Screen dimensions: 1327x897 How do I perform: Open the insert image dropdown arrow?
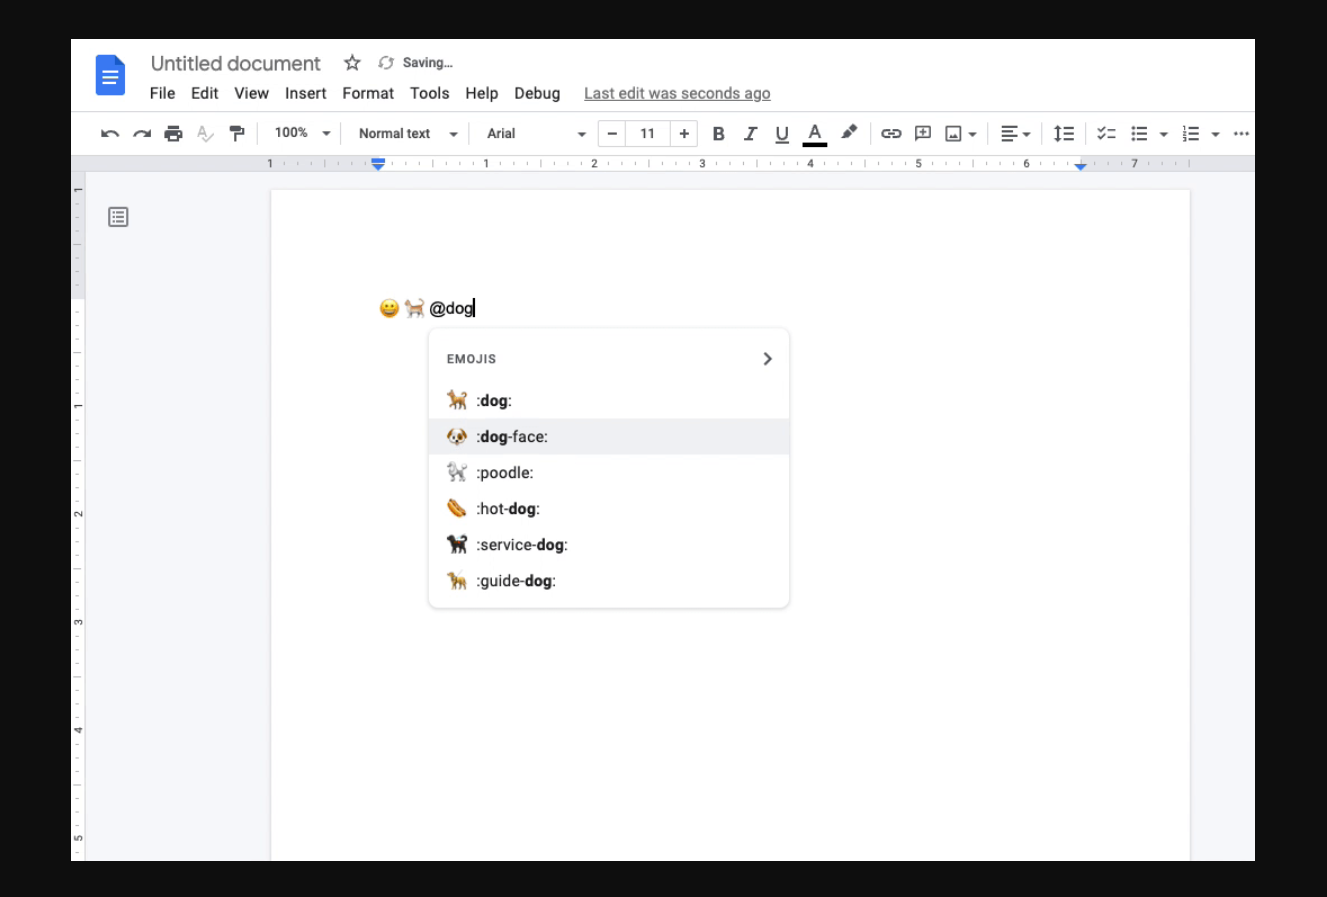[x=972, y=134]
